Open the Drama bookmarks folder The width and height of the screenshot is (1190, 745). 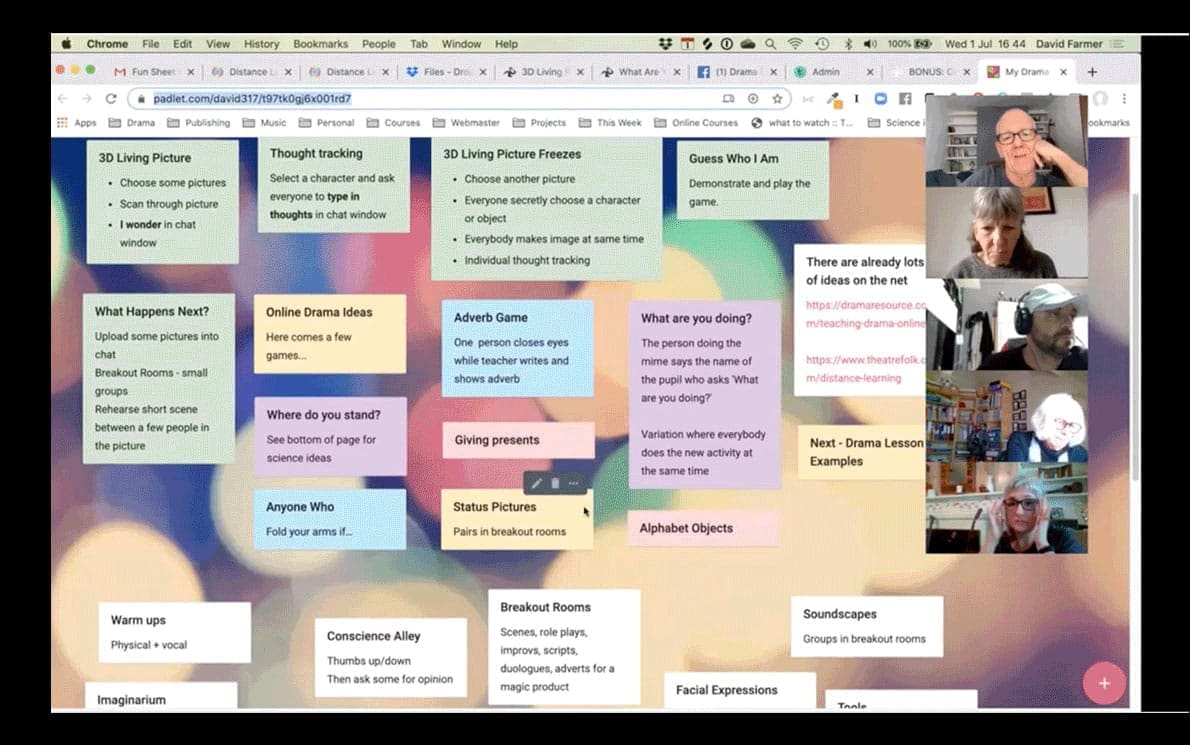pos(132,123)
